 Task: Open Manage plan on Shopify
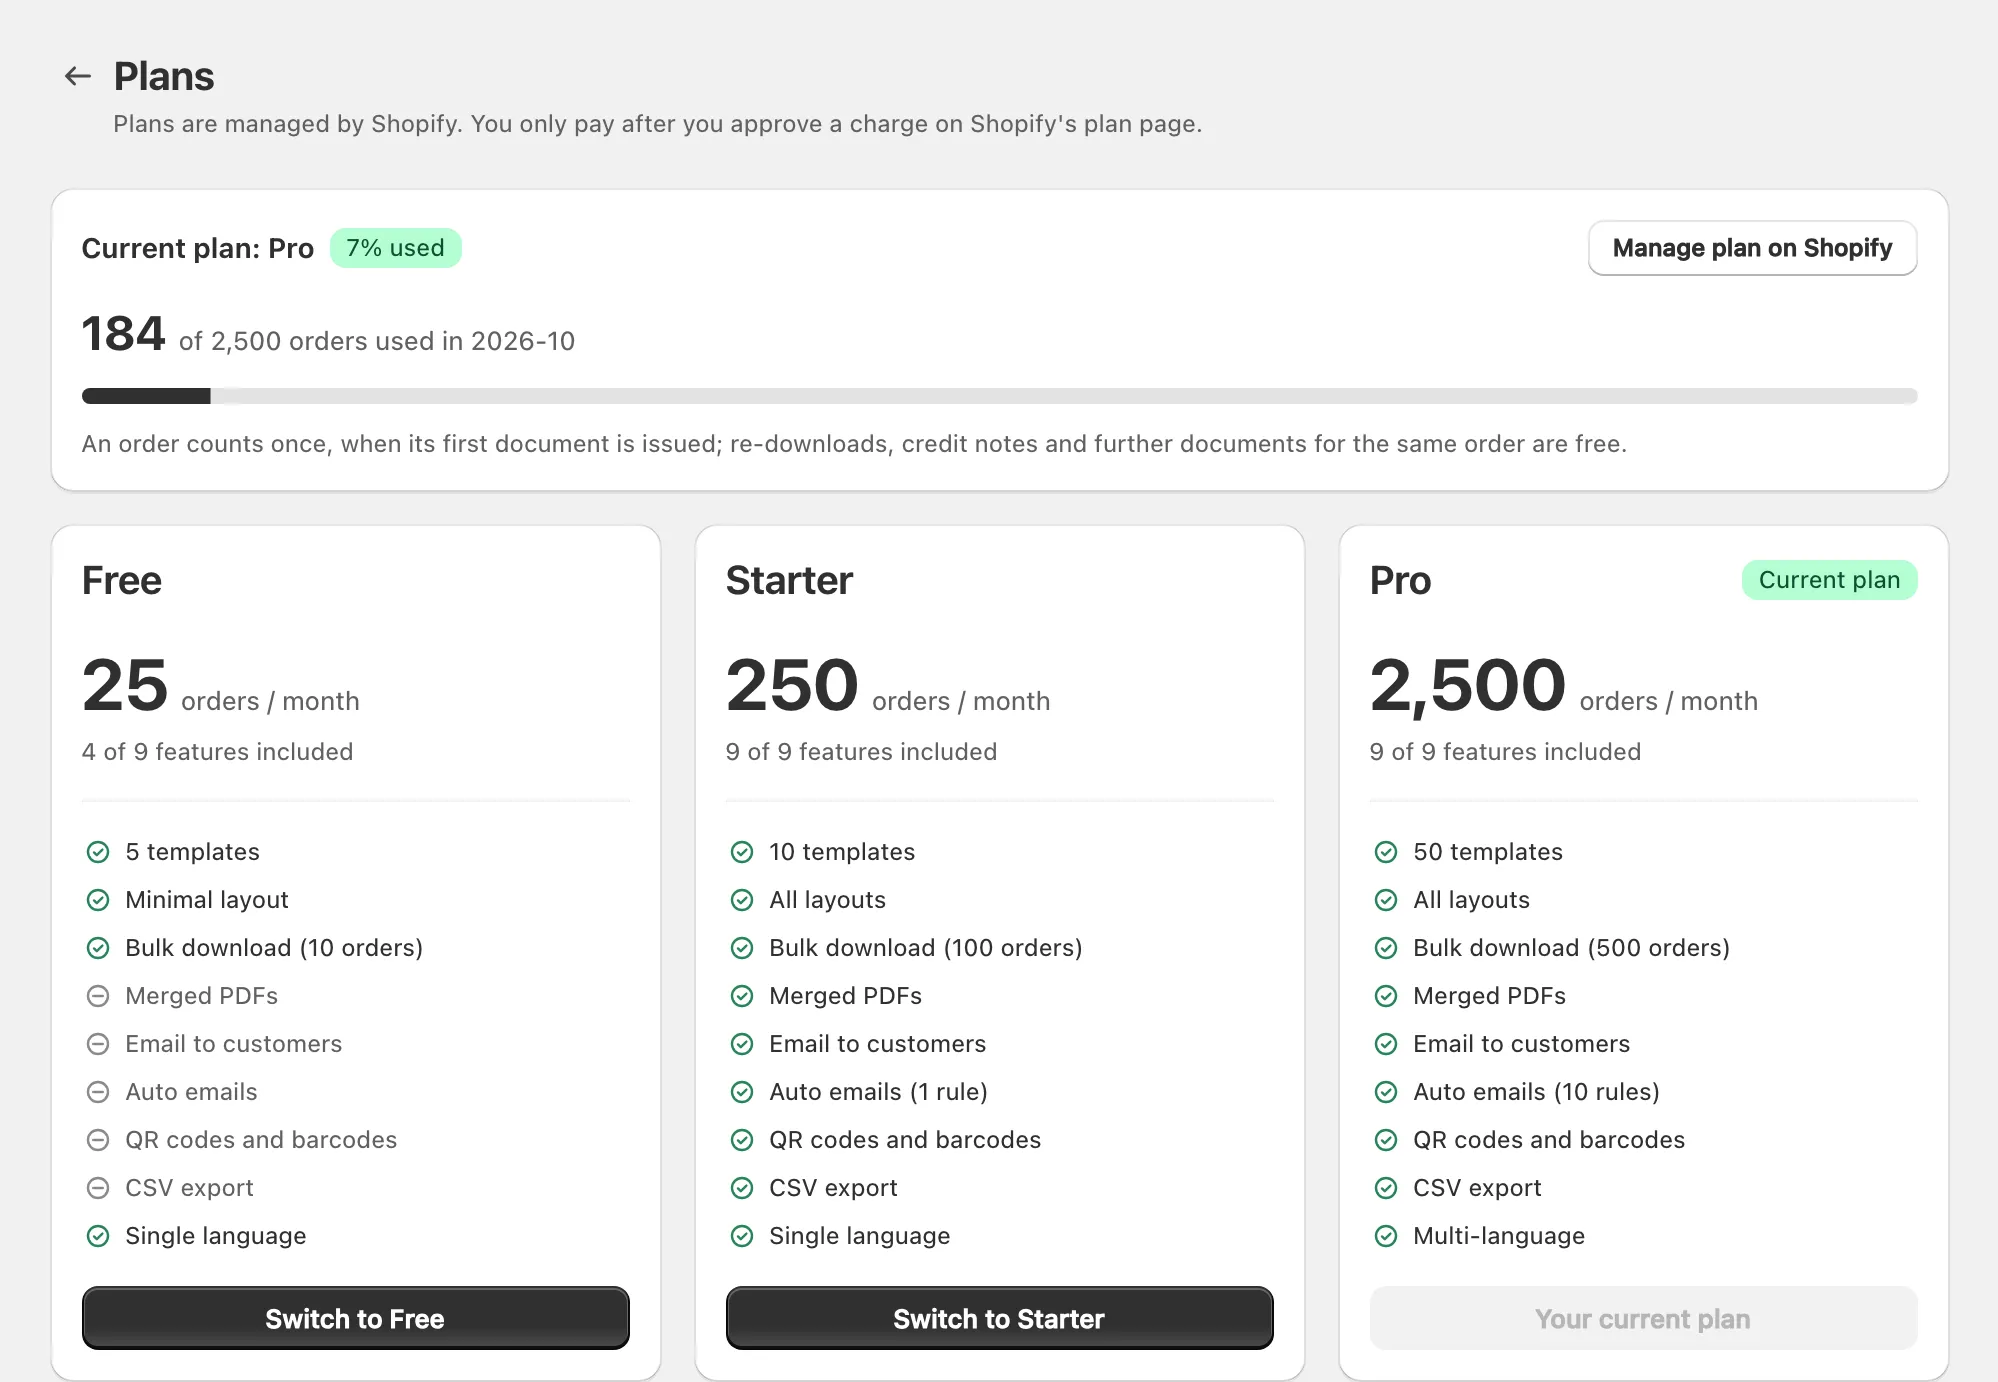1752,248
